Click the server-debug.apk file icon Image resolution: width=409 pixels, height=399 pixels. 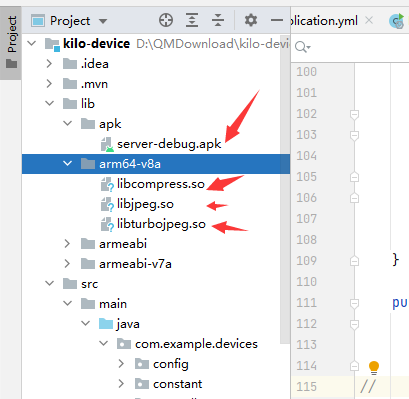[107, 144]
